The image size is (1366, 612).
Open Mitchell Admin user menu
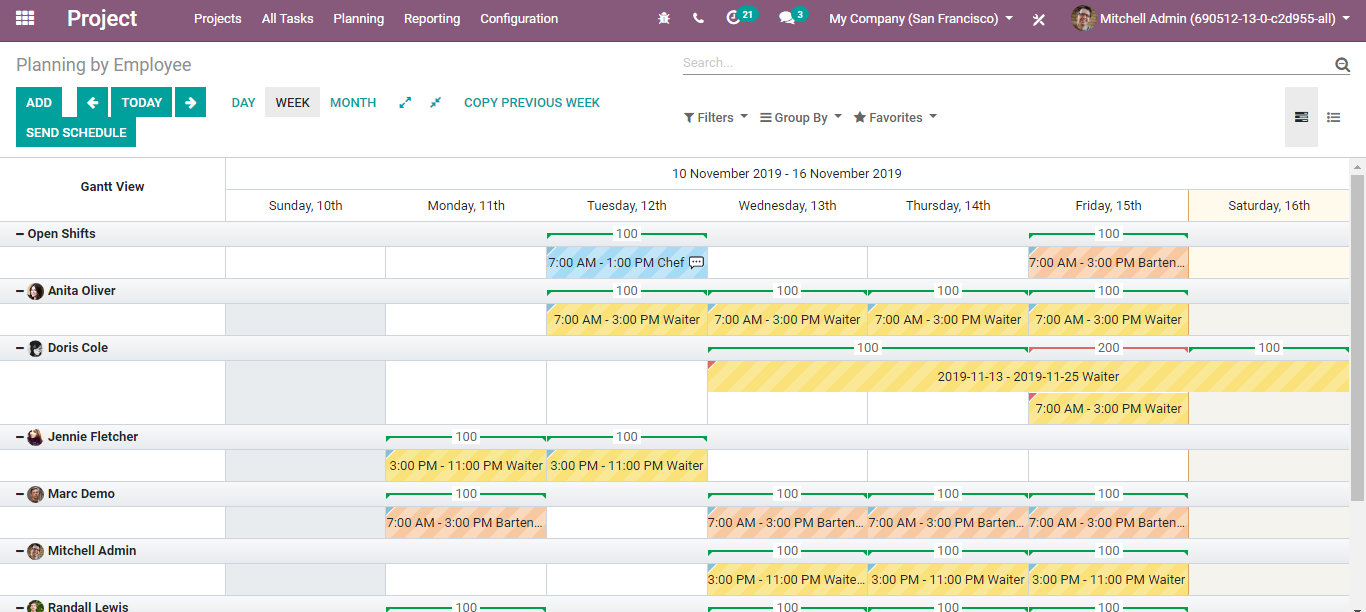pyautogui.click(x=1210, y=18)
